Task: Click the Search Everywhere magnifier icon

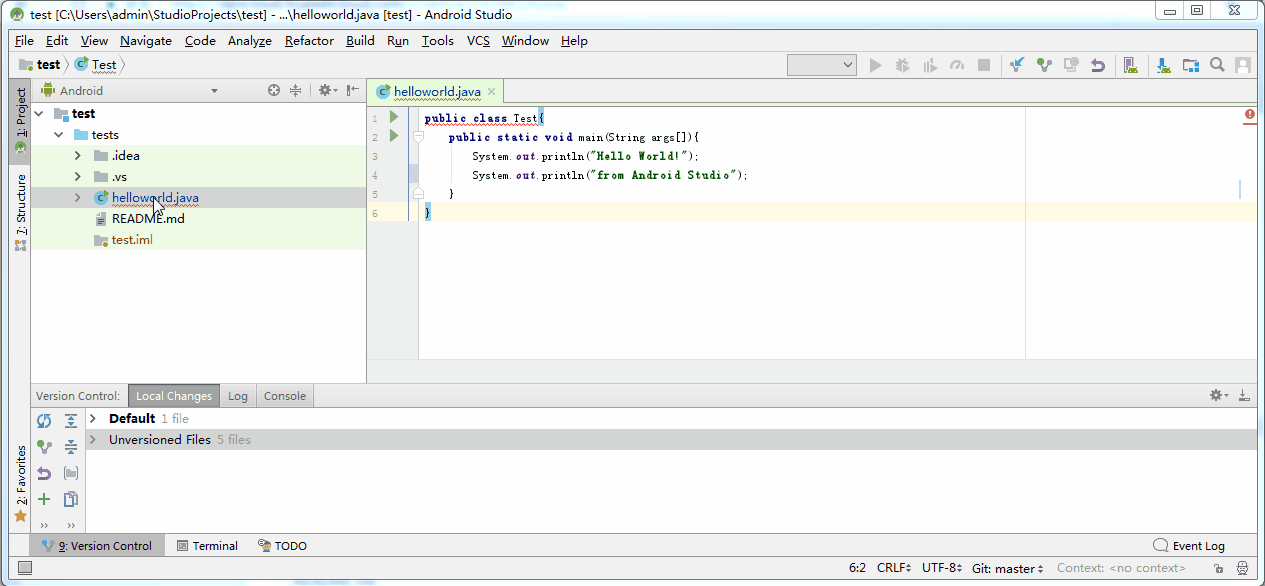Action: (1217, 65)
